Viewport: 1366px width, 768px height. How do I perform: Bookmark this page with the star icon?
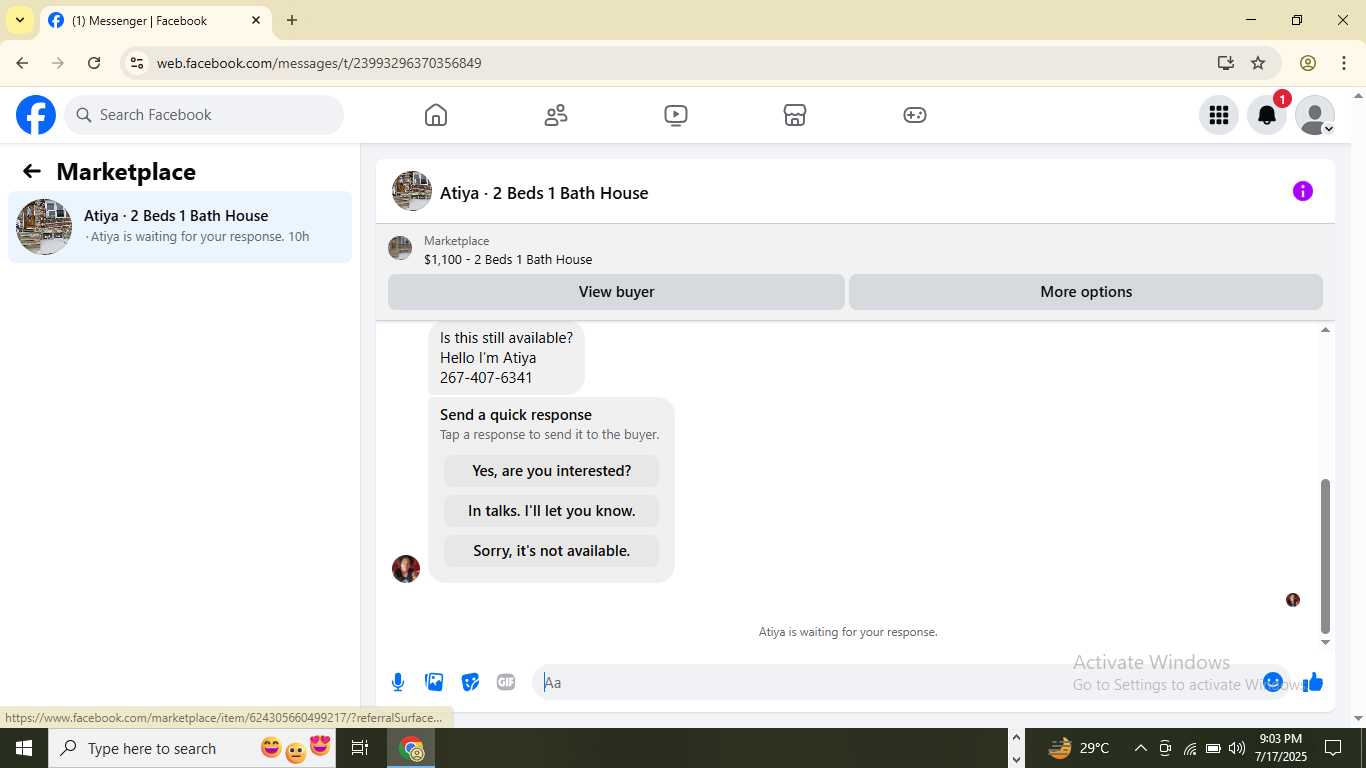1258,63
